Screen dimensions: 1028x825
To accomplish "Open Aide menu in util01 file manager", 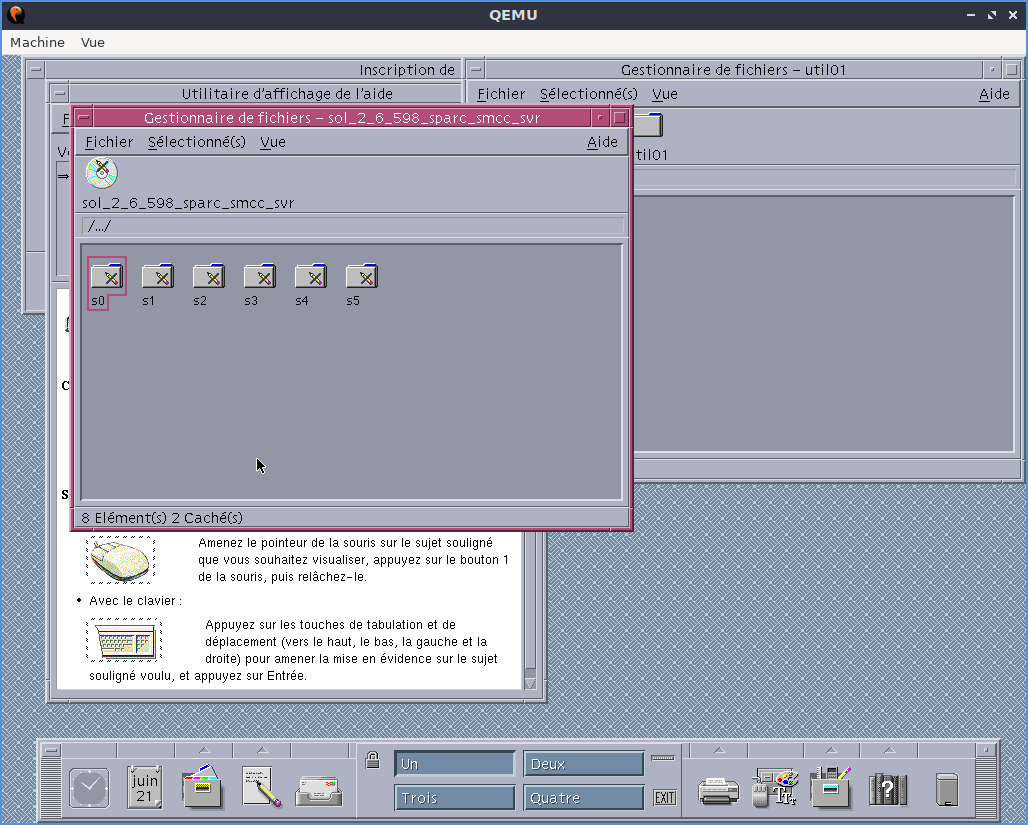I will (994, 94).
